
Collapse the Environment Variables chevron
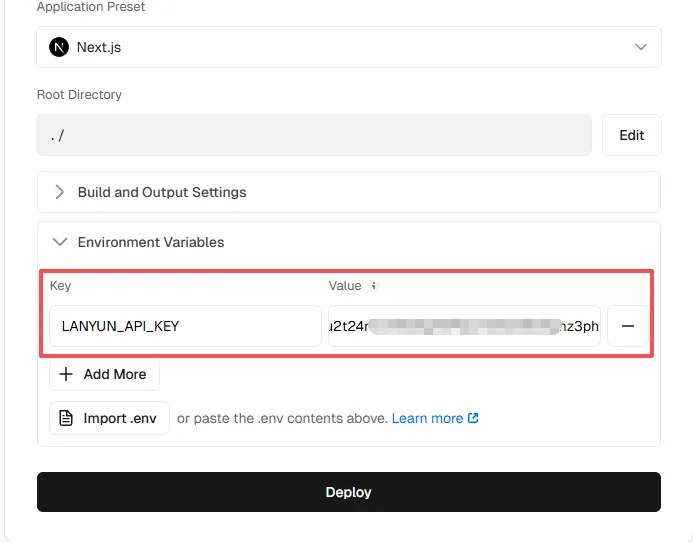tap(59, 242)
